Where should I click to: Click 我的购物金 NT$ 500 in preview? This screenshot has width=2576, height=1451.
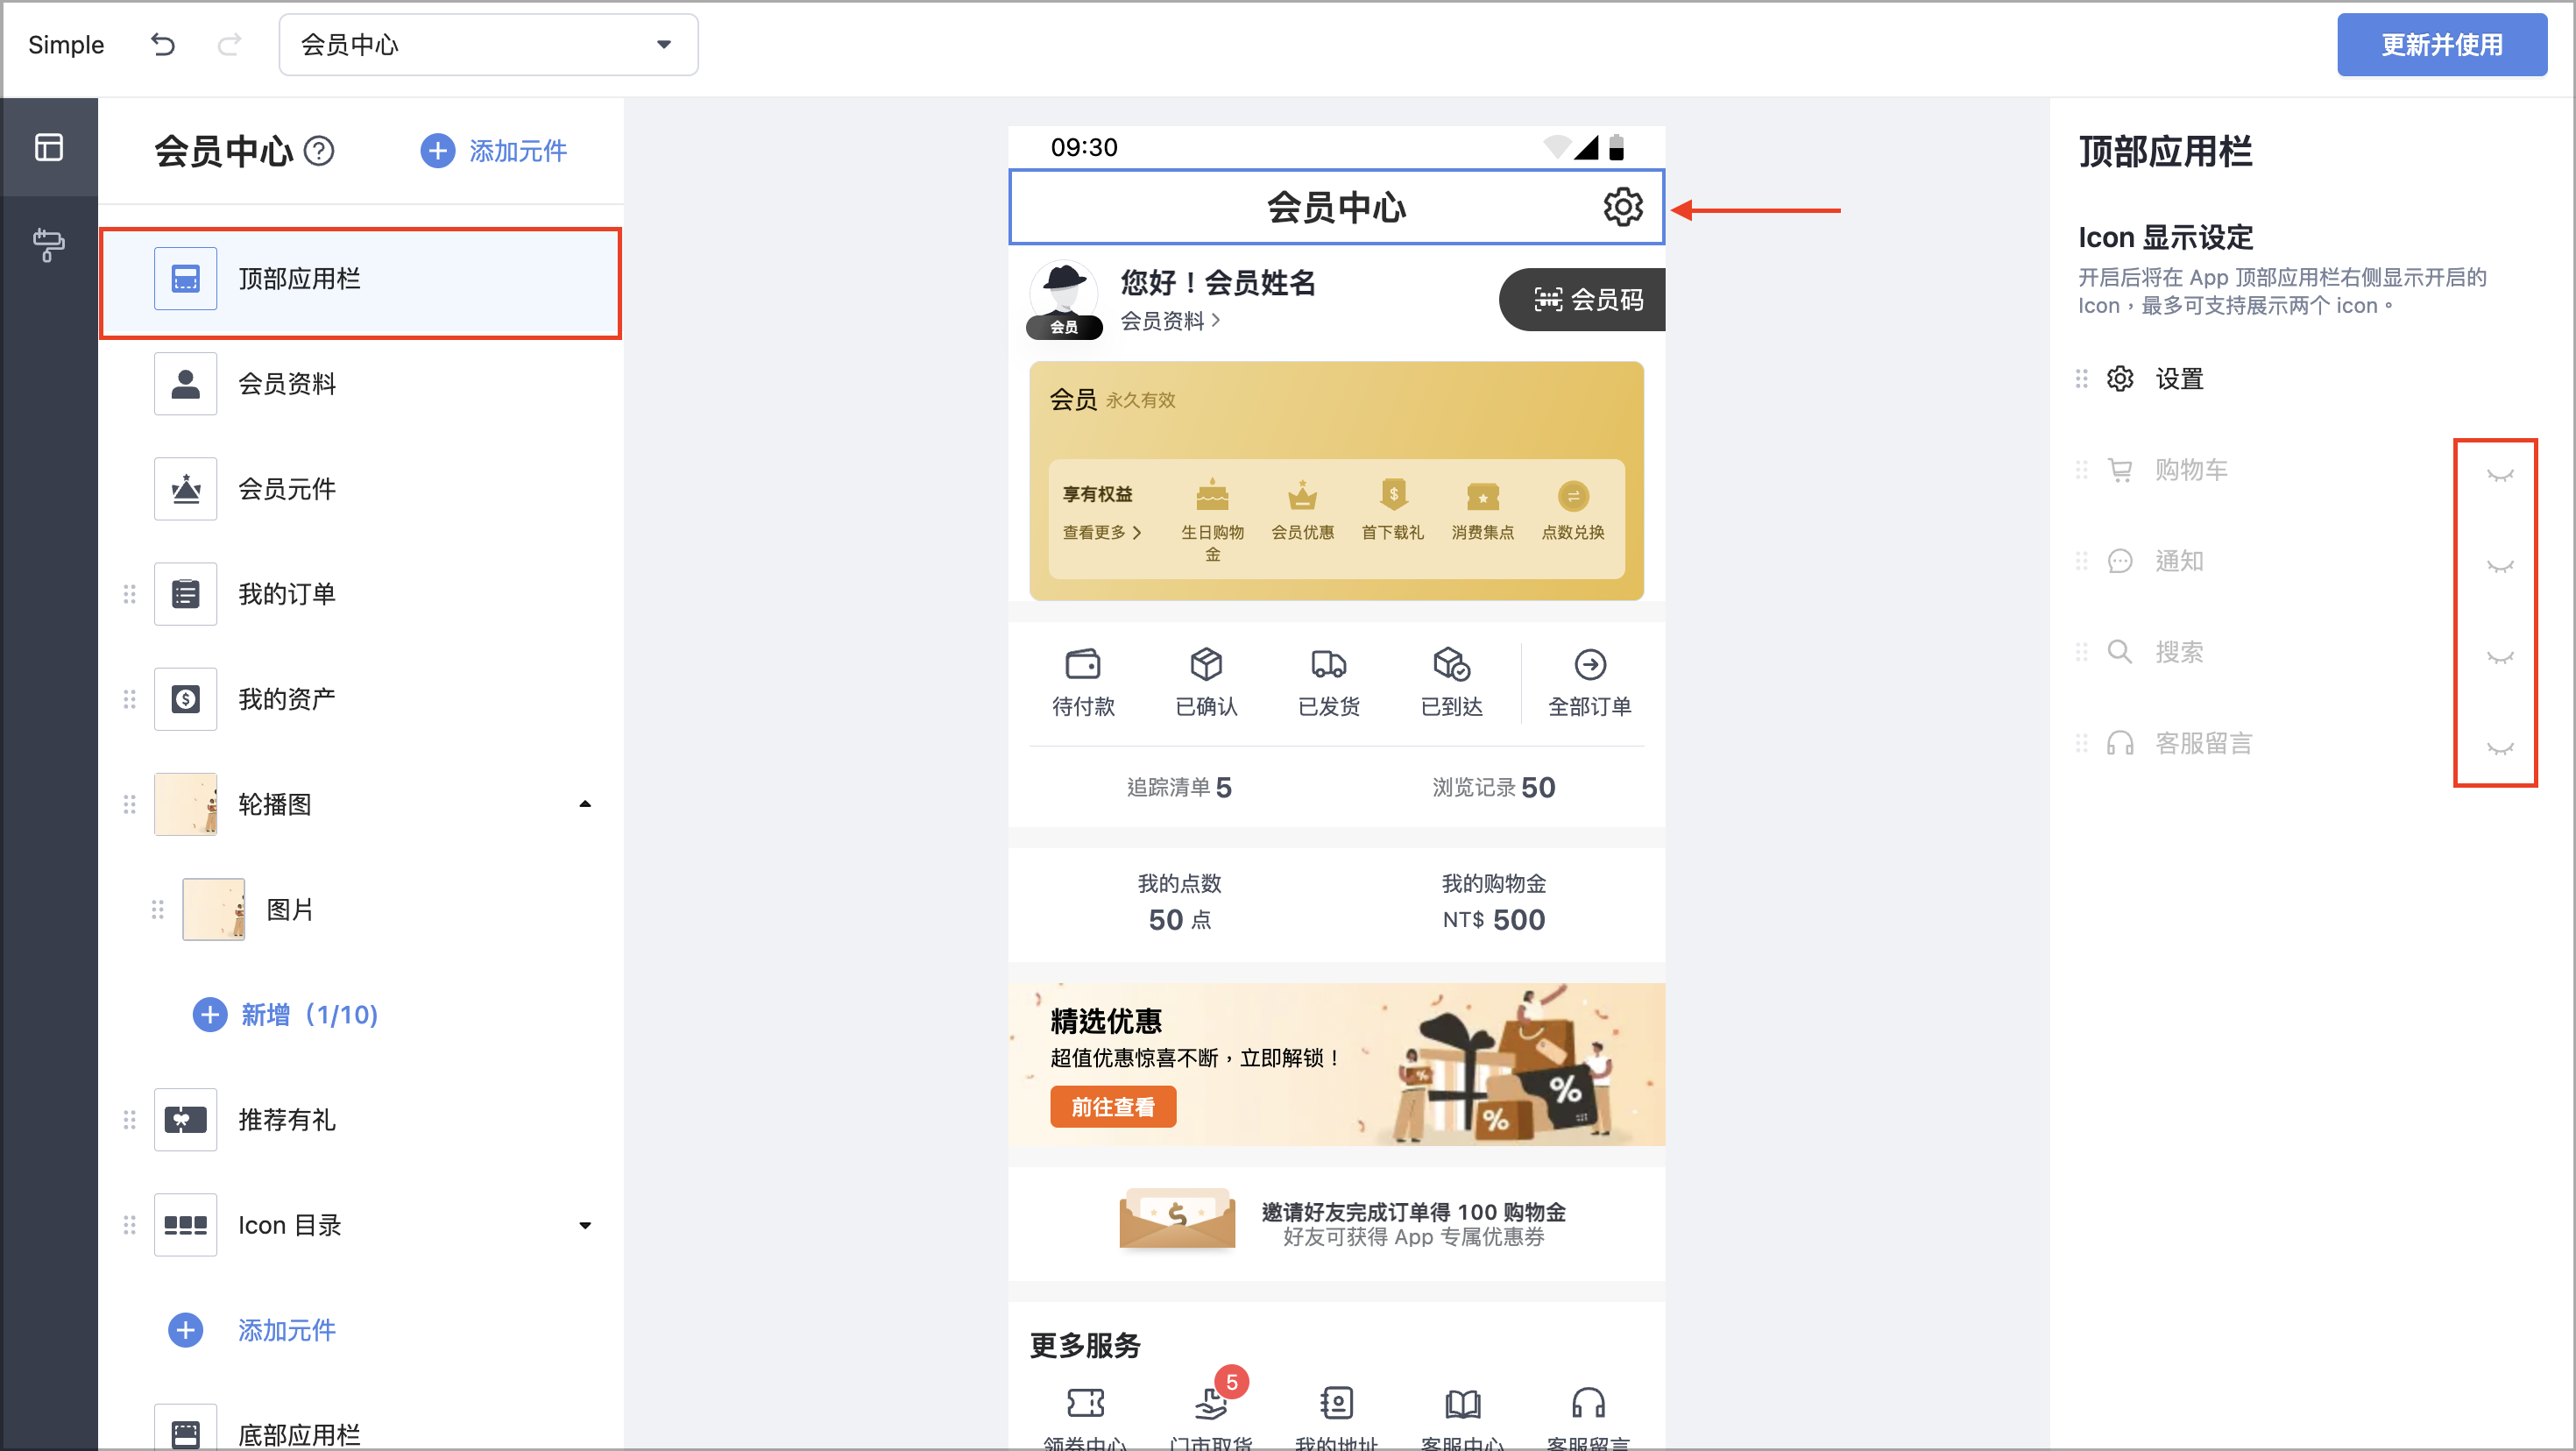pos(1493,903)
